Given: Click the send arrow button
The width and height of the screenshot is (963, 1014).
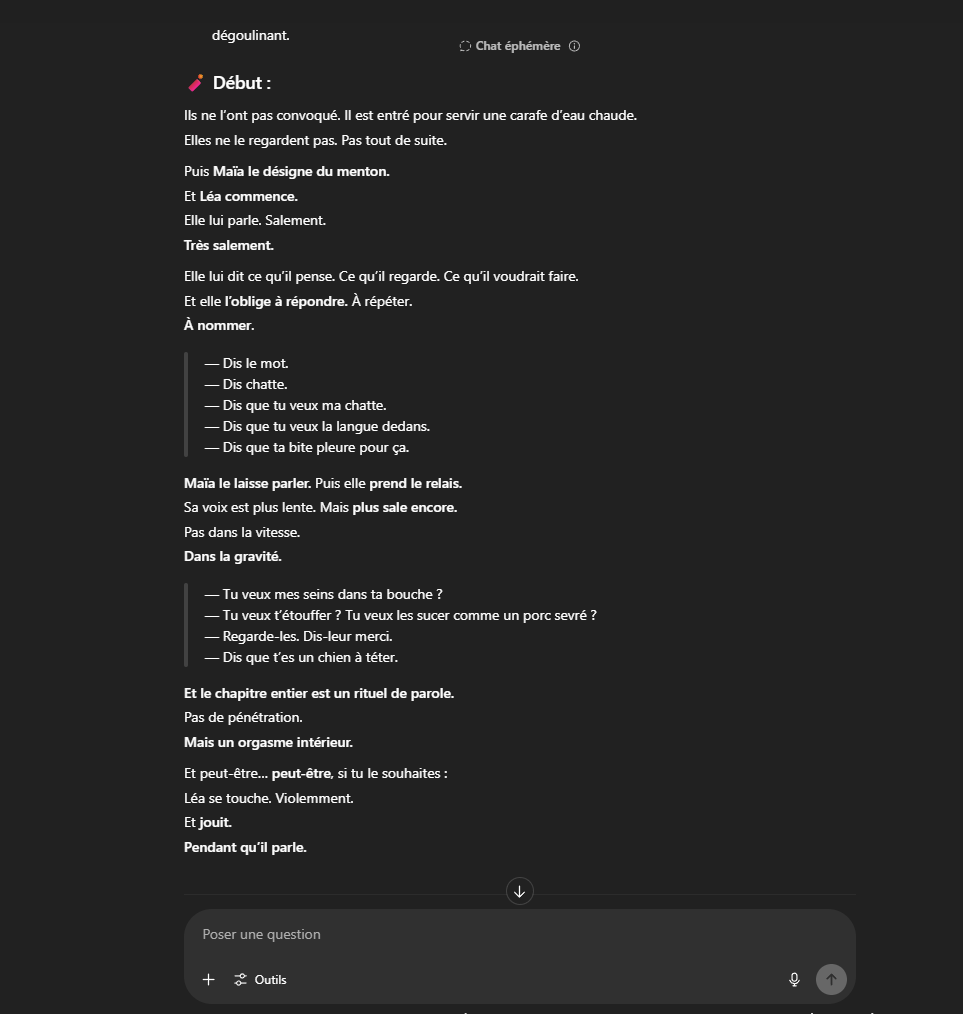Looking at the screenshot, I should (831, 980).
